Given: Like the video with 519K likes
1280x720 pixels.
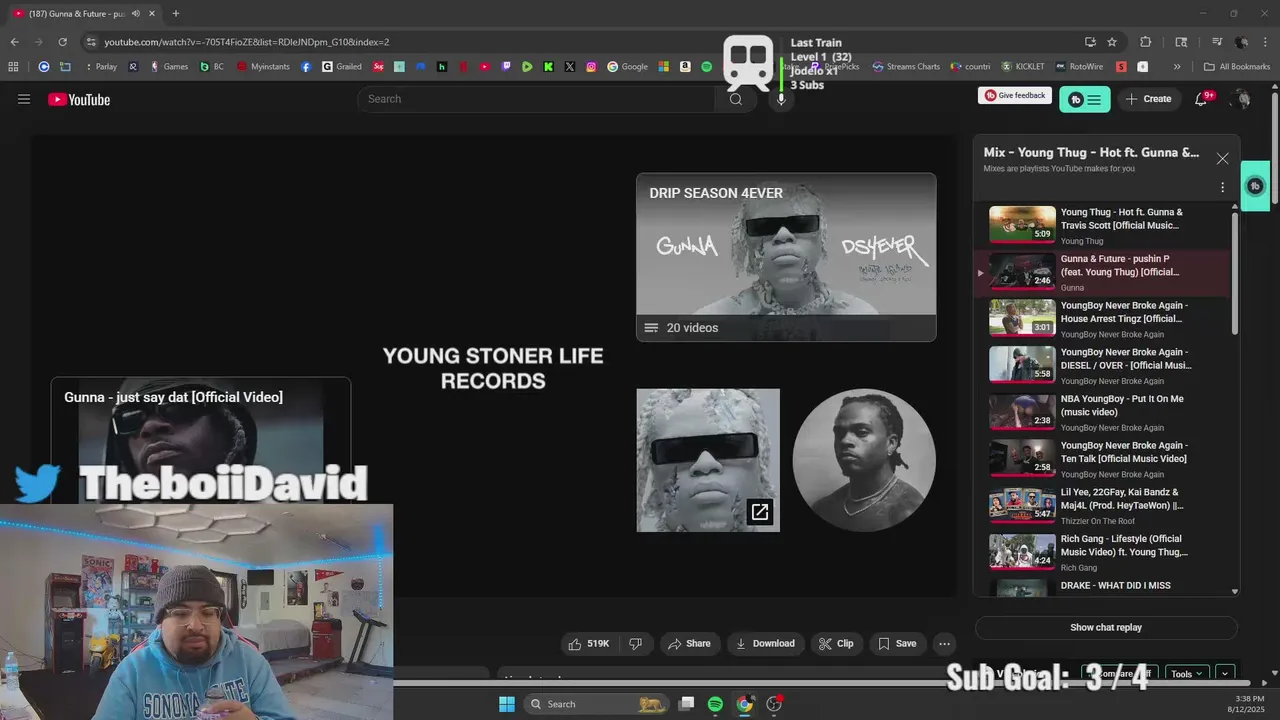Looking at the screenshot, I should point(590,644).
